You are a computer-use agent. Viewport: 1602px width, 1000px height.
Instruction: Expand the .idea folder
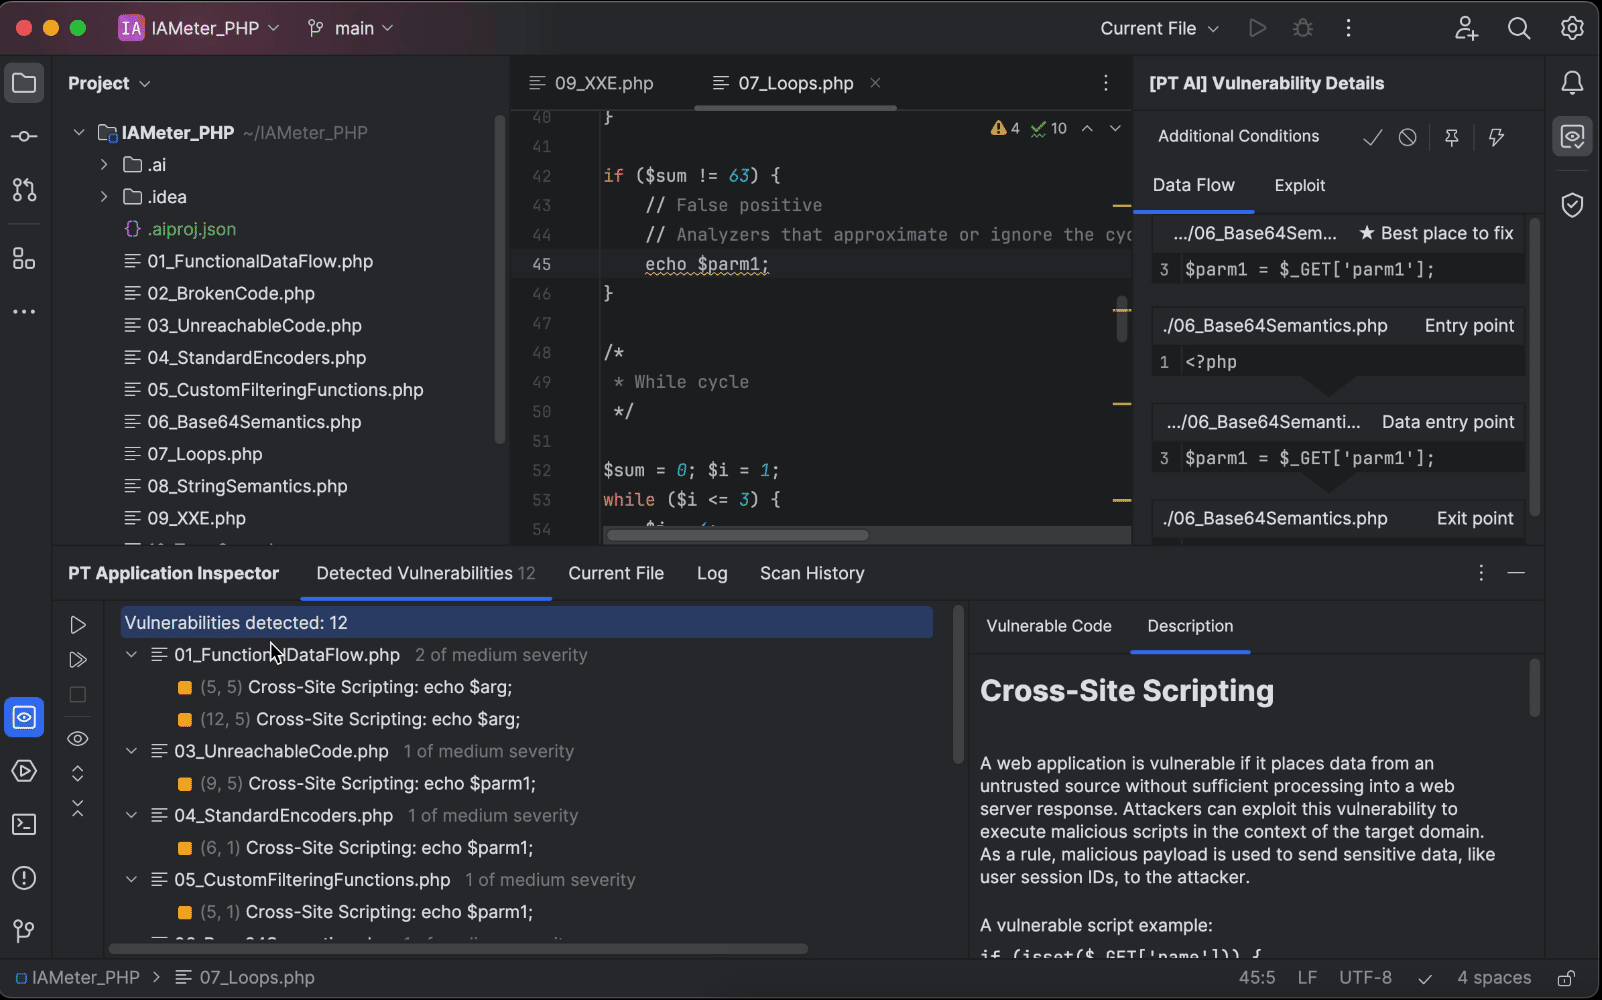(x=104, y=197)
